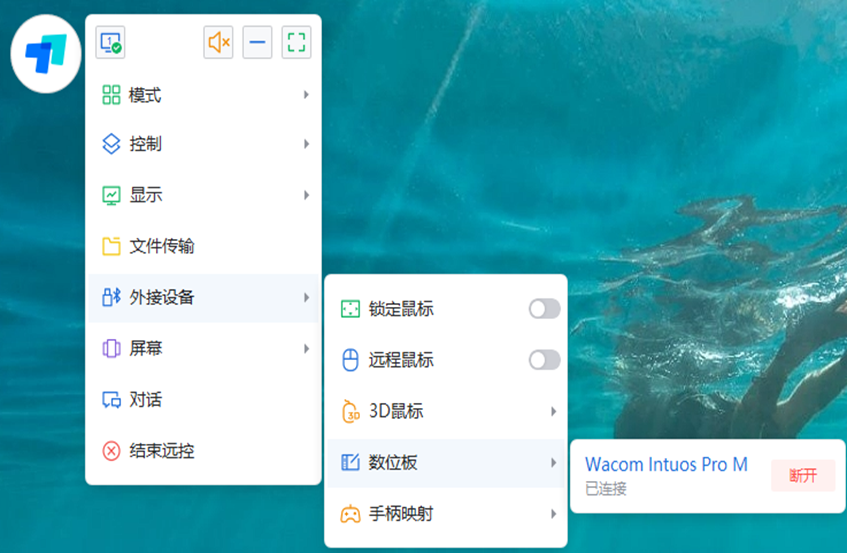Click the red 结束远控 icon
The height and width of the screenshot is (553, 847).
coord(111,451)
